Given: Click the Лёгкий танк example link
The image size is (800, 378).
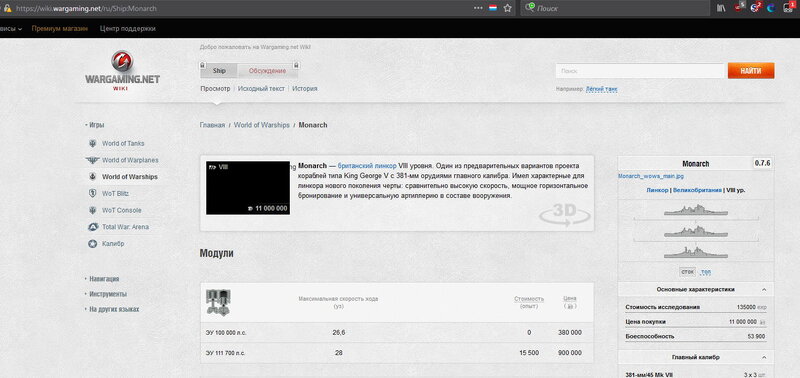Looking at the screenshot, I should 602,89.
